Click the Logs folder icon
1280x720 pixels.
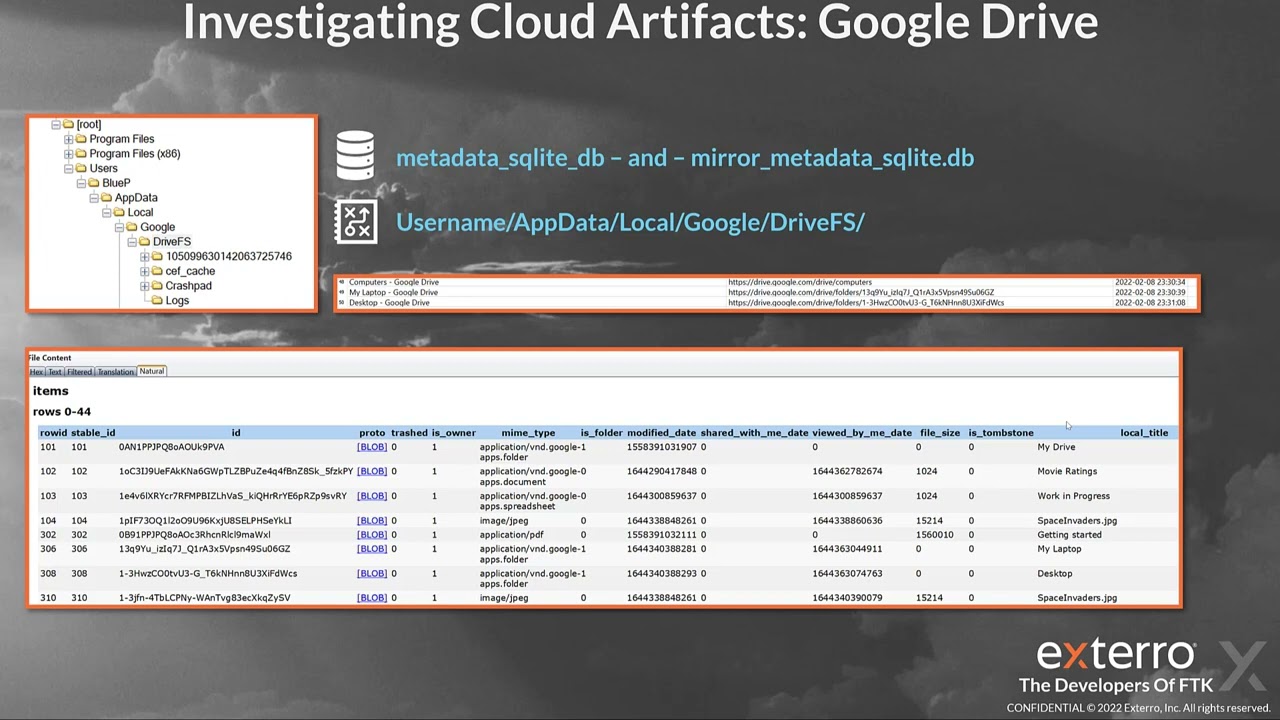pyautogui.click(x=157, y=301)
